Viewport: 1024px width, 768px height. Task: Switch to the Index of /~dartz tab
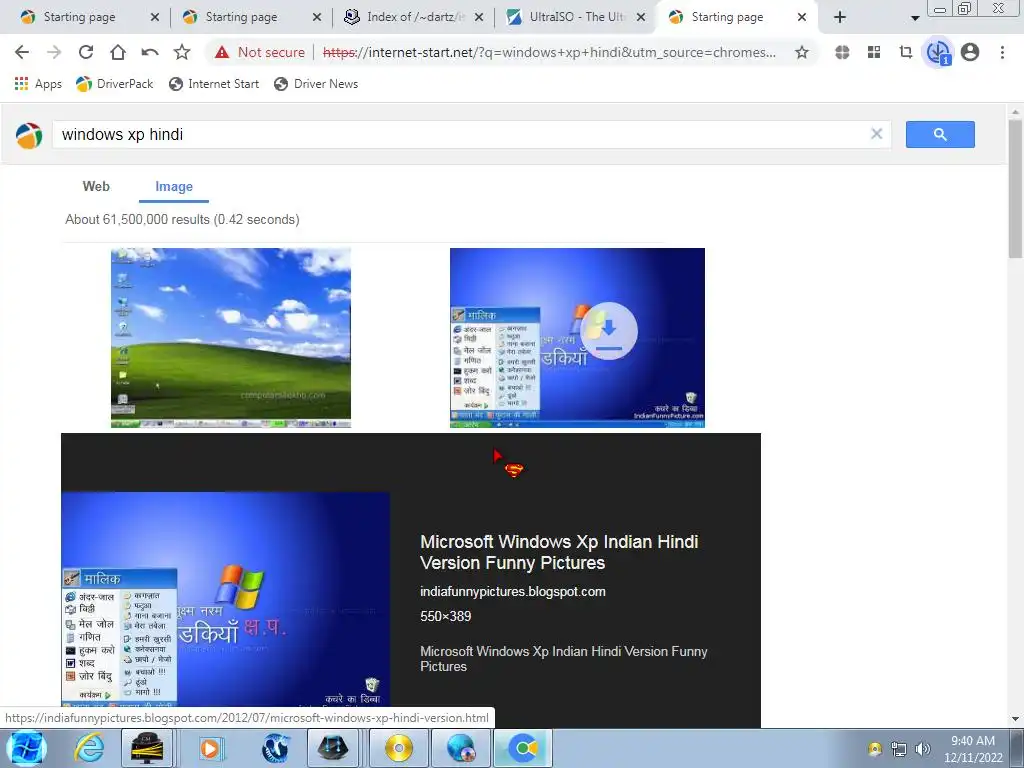point(415,17)
